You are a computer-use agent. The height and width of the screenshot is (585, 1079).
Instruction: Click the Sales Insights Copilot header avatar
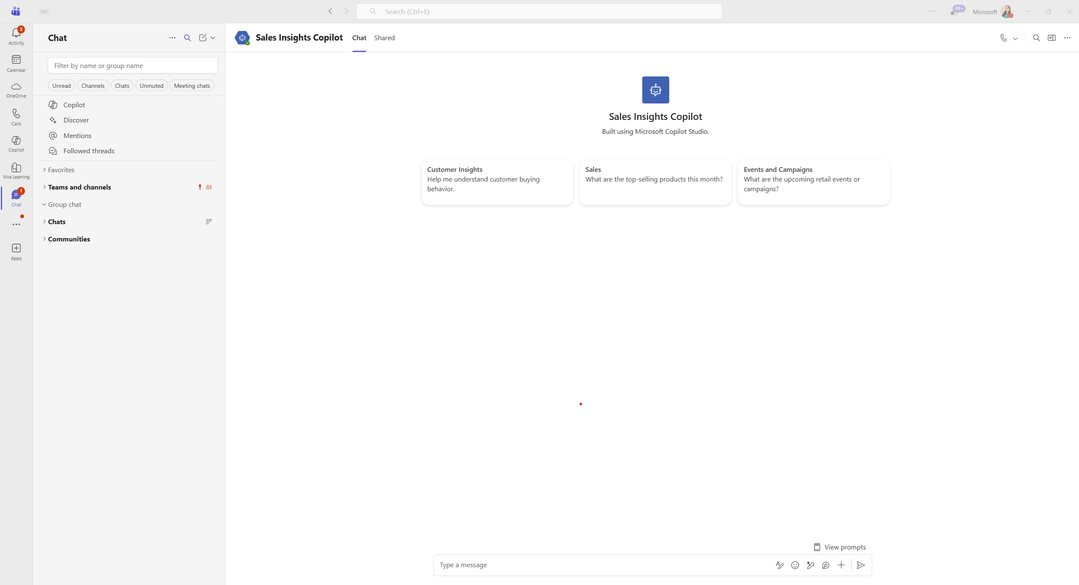tap(242, 38)
